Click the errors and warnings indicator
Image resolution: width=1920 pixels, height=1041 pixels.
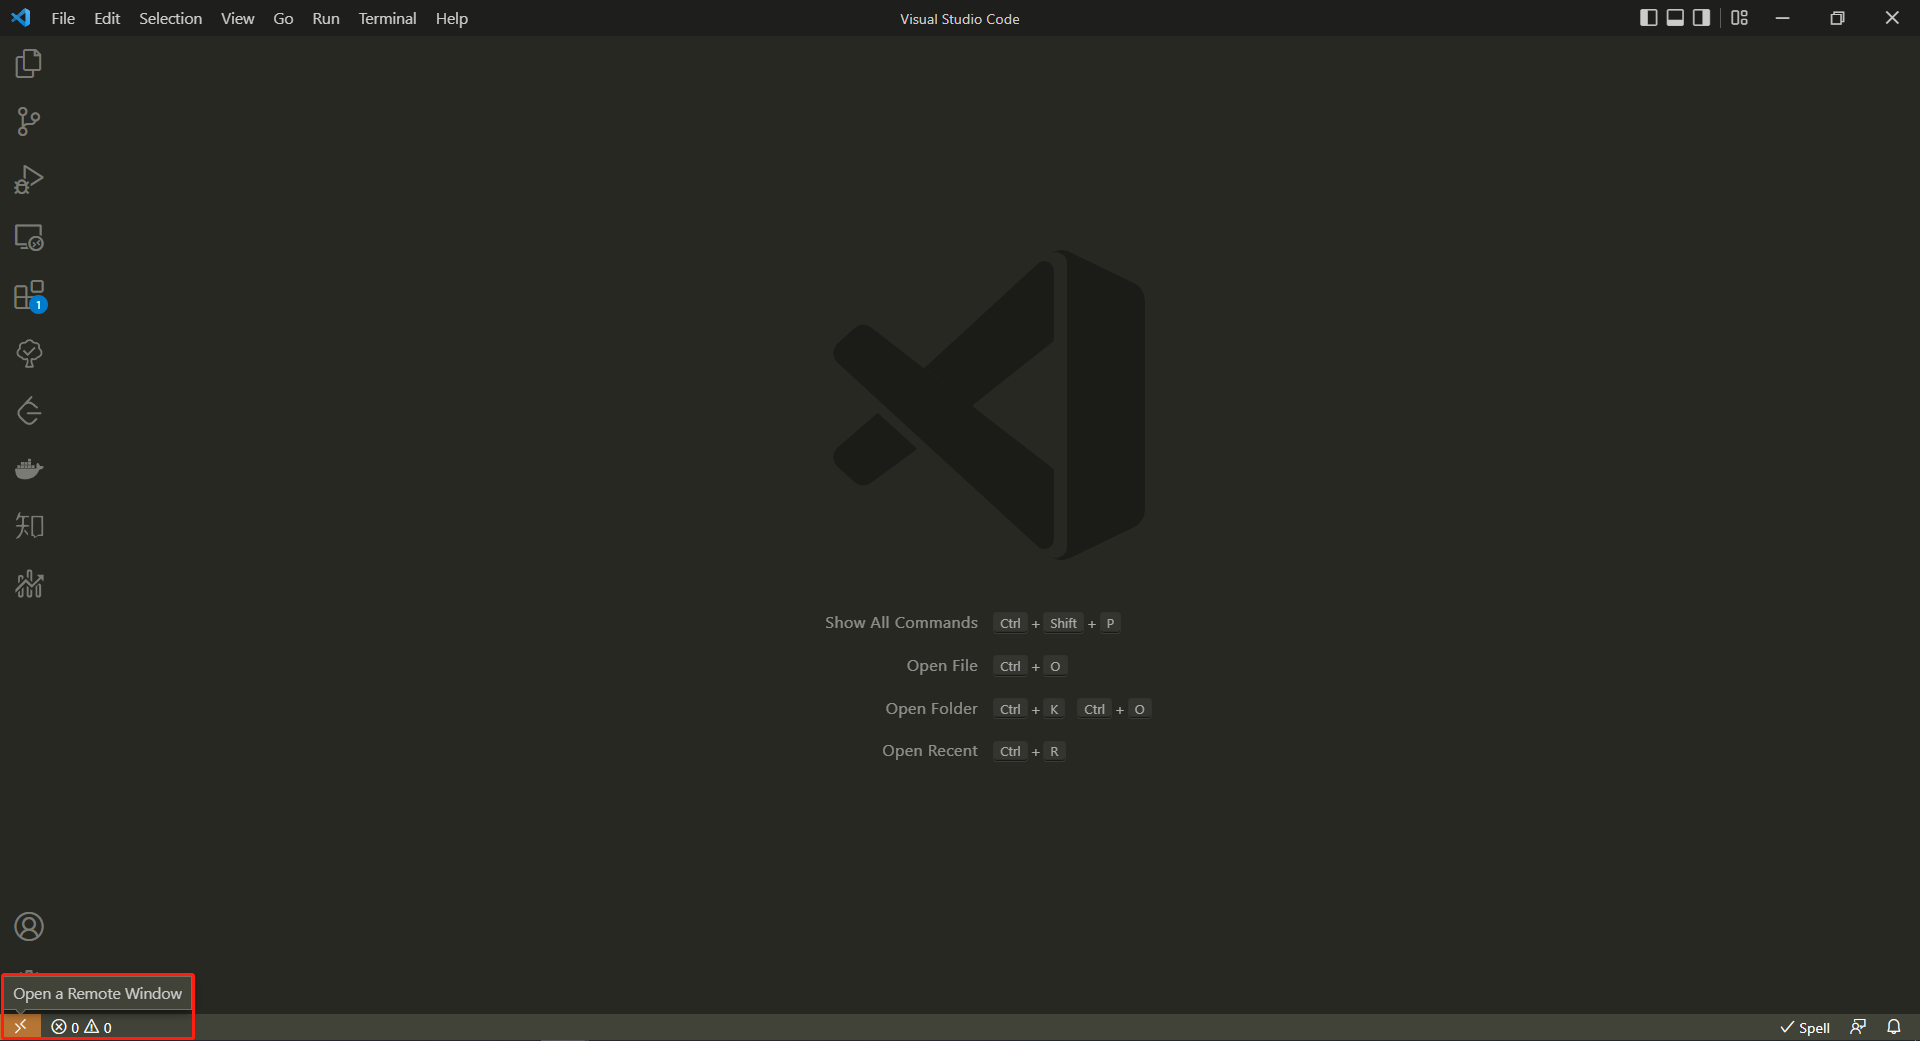coord(82,1027)
